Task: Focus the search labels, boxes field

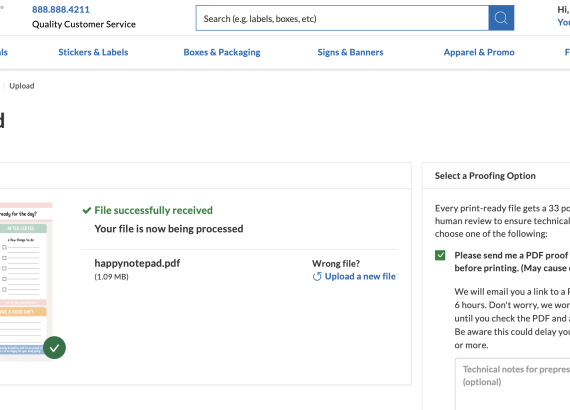Action: [x=342, y=18]
